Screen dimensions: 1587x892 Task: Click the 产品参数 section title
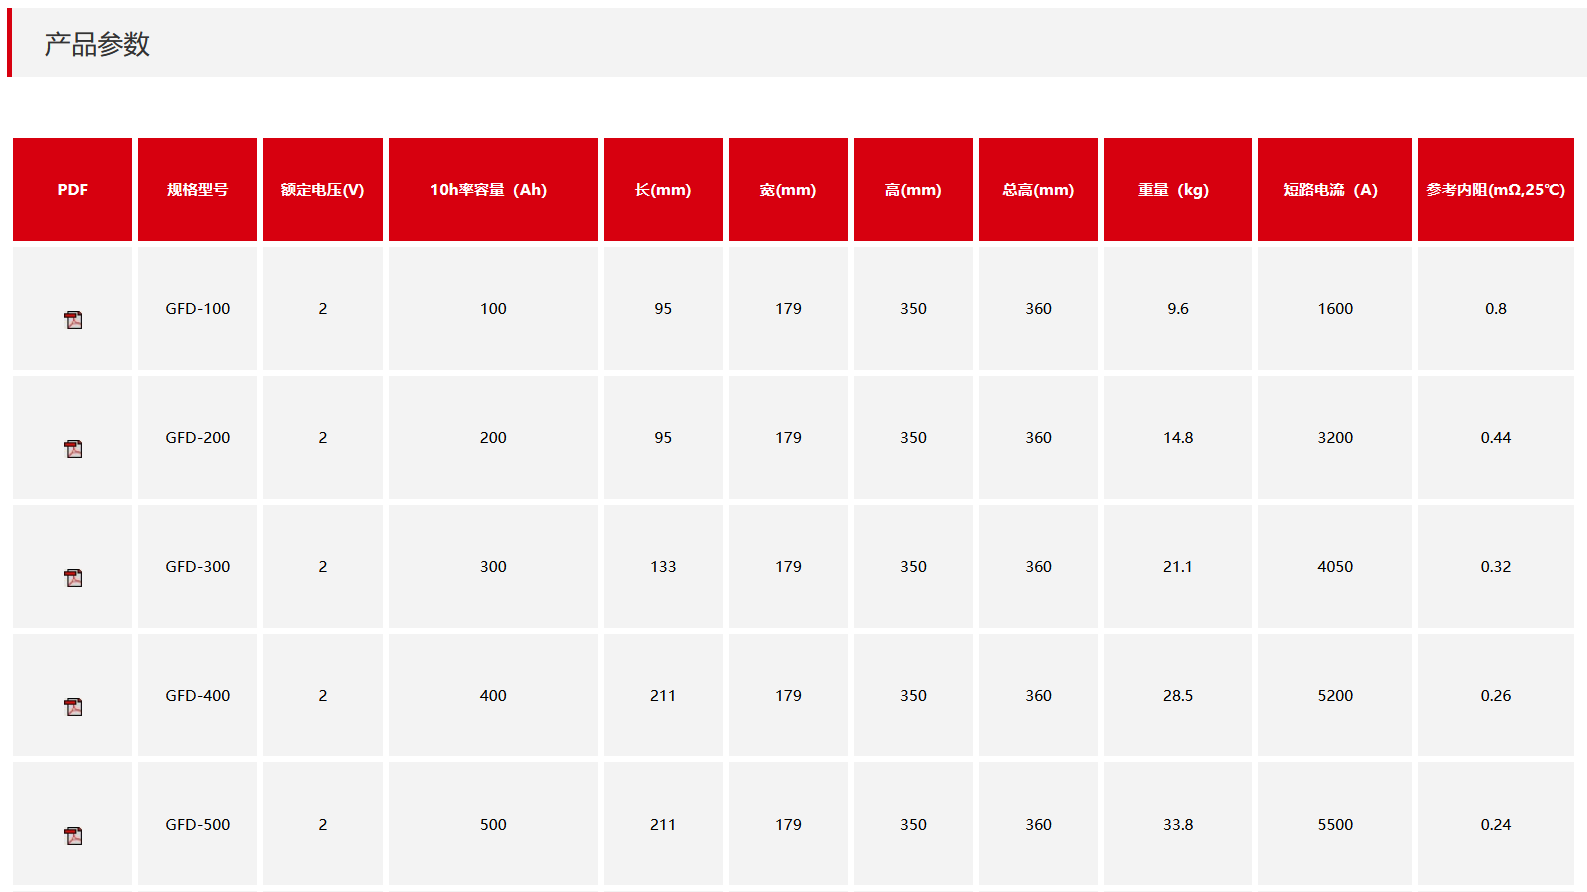(97, 44)
